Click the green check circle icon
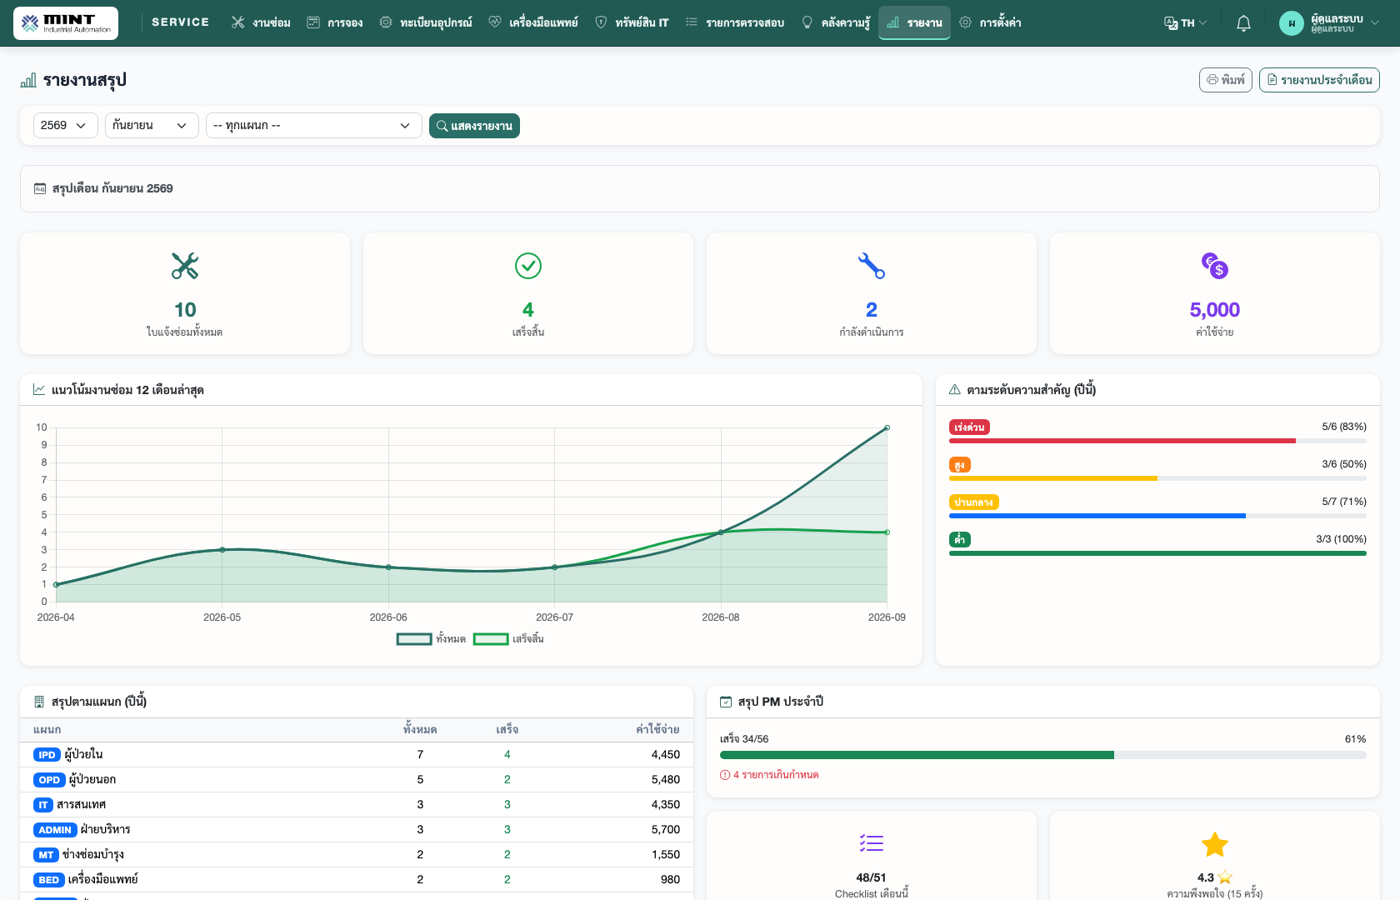 [x=528, y=266]
